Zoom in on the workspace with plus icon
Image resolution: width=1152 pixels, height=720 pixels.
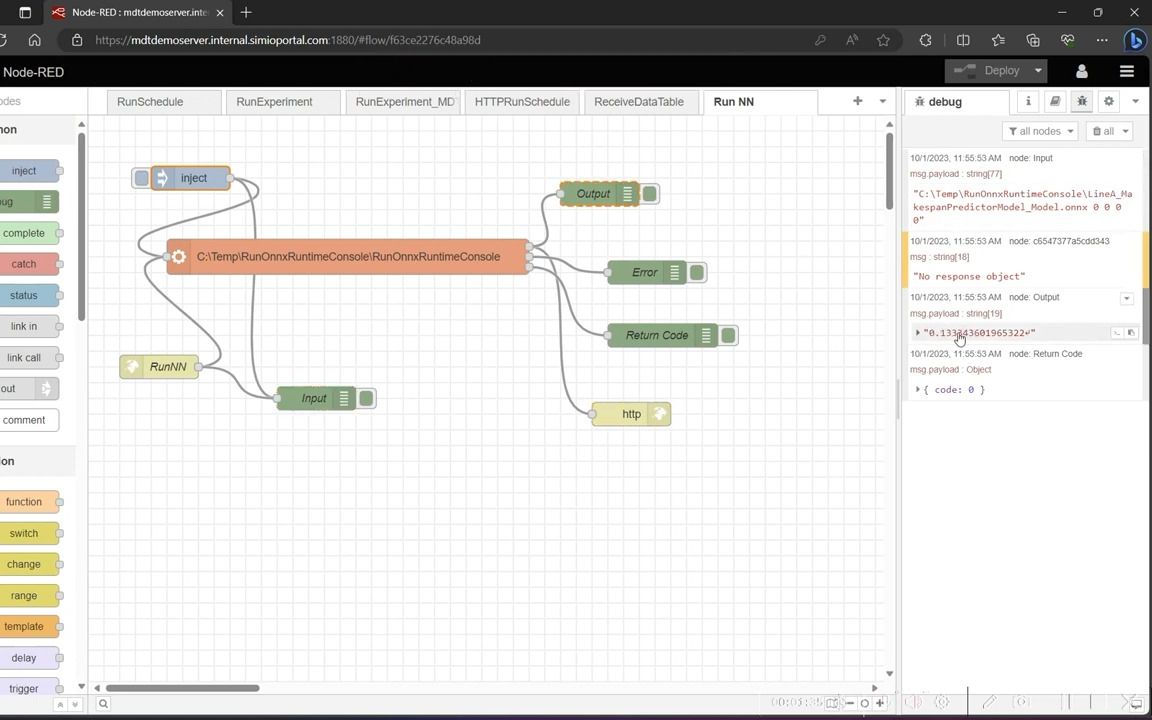point(879,703)
